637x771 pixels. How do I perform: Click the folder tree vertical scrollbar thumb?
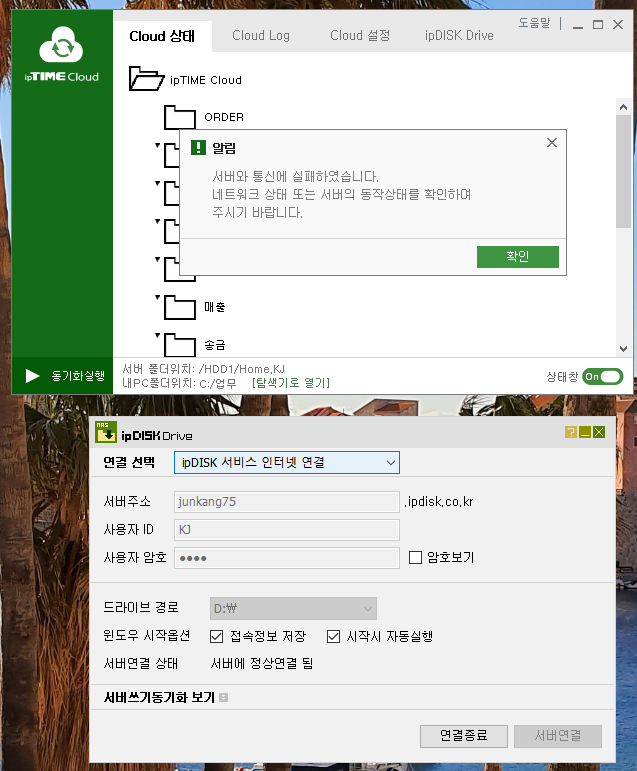point(623,171)
